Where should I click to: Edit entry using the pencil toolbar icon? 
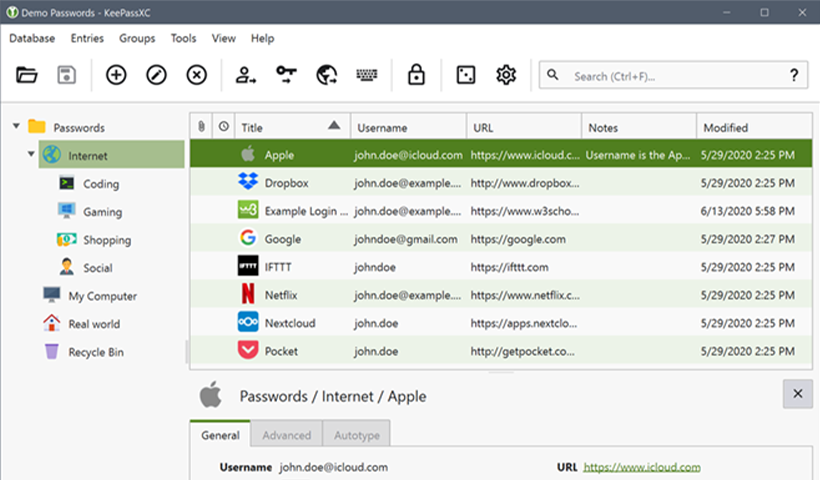(x=156, y=75)
